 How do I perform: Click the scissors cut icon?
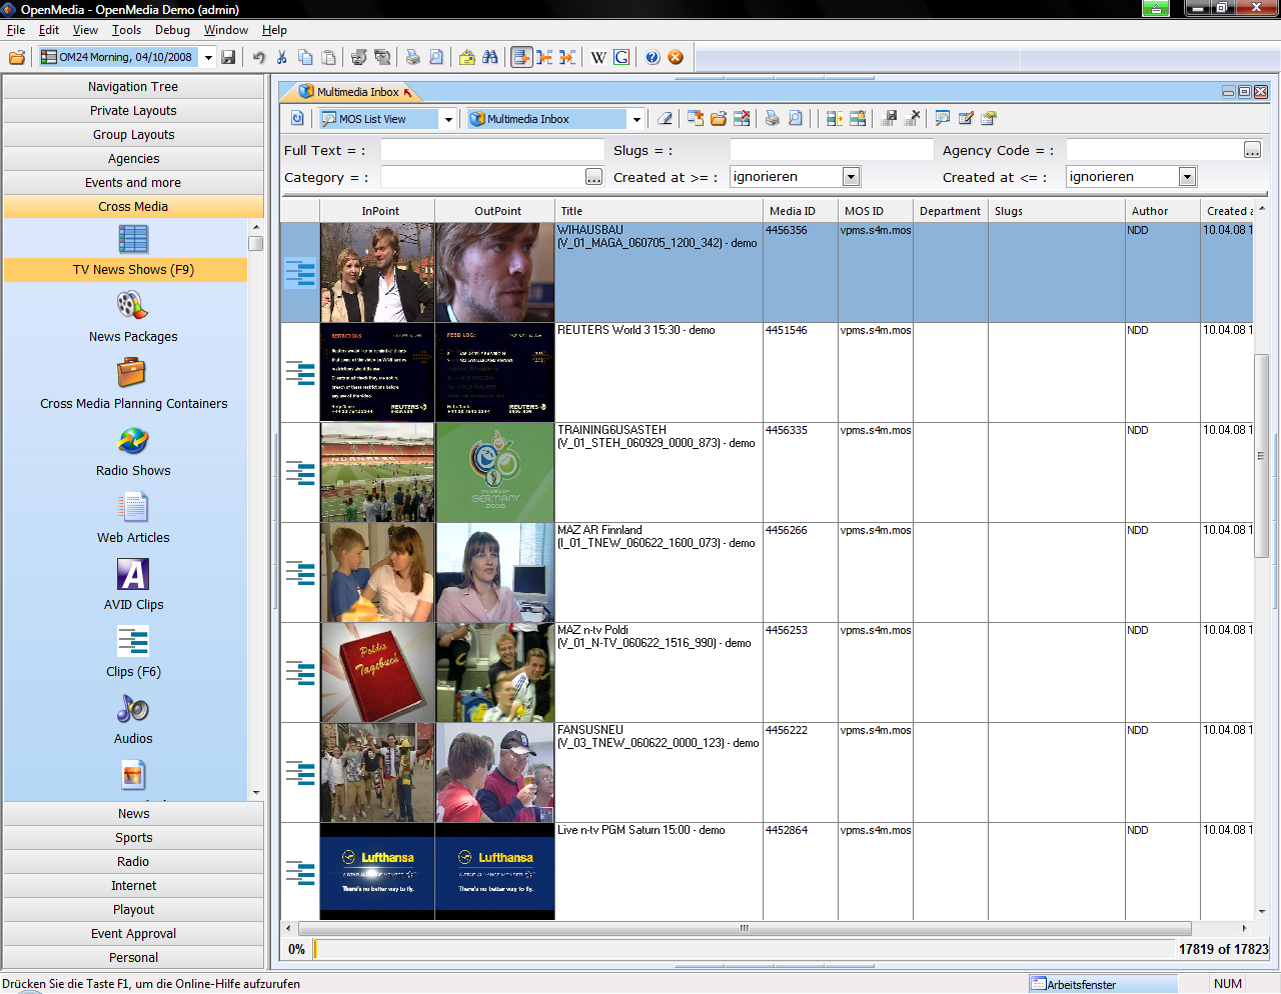click(x=282, y=57)
